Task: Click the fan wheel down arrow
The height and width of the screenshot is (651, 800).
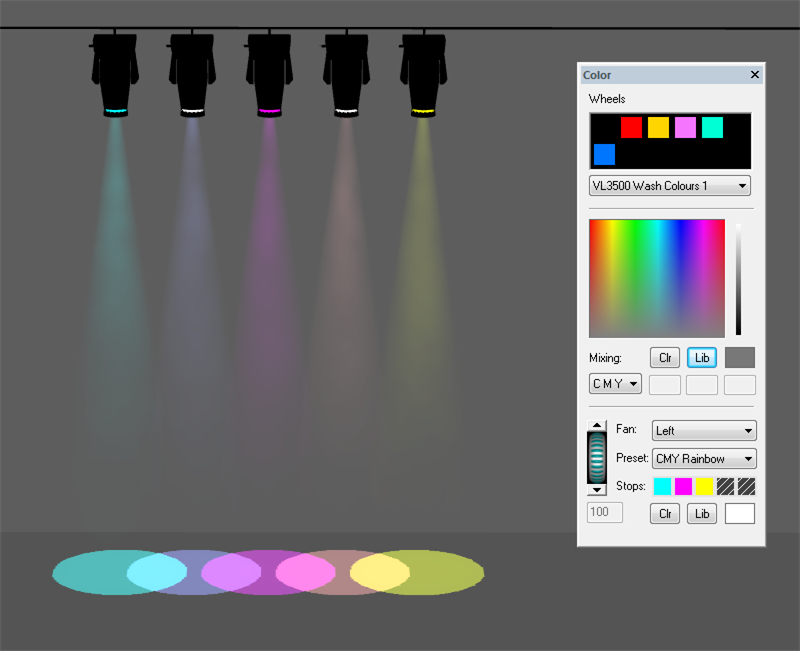Action: pos(598,489)
